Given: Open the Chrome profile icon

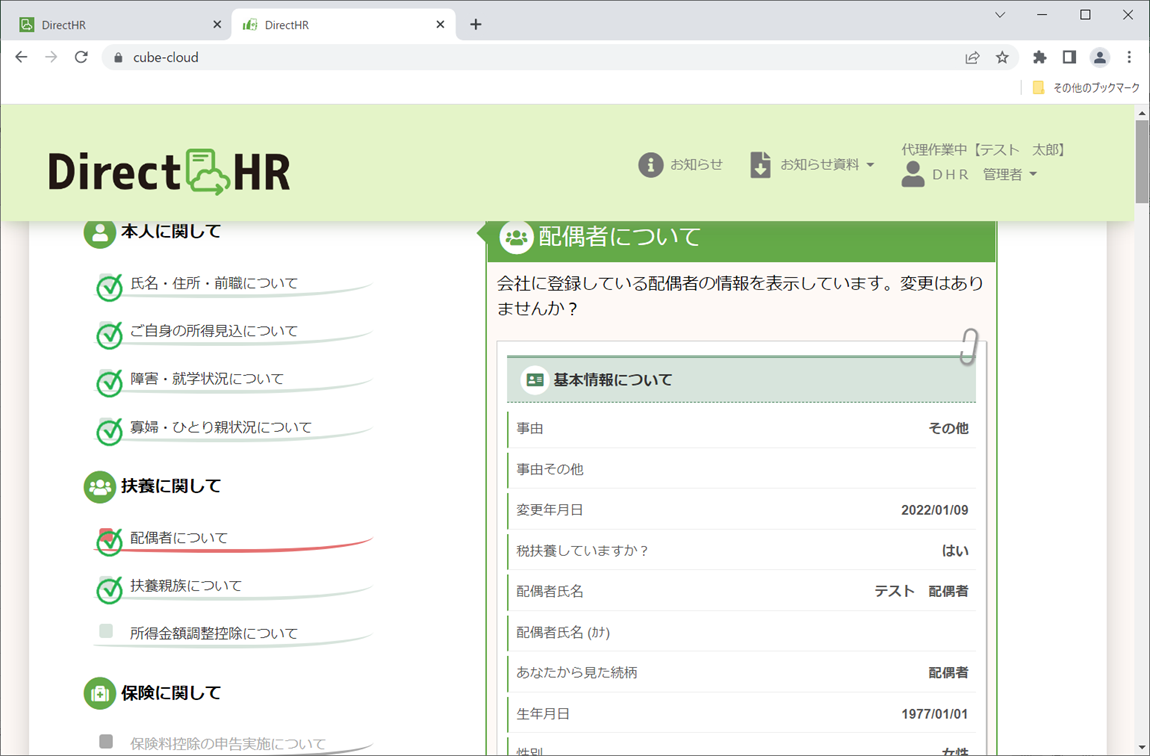Looking at the screenshot, I should [x=1099, y=57].
